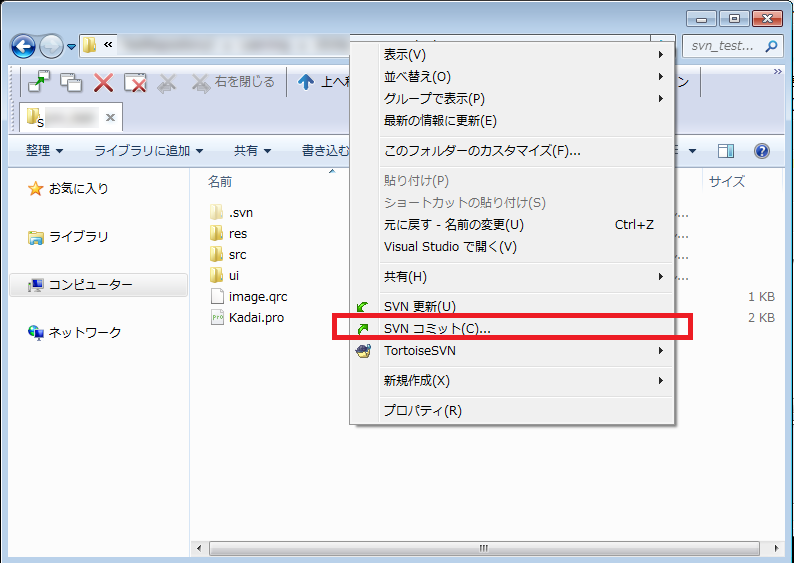Choose プロパティ(R) menu item

coord(512,410)
